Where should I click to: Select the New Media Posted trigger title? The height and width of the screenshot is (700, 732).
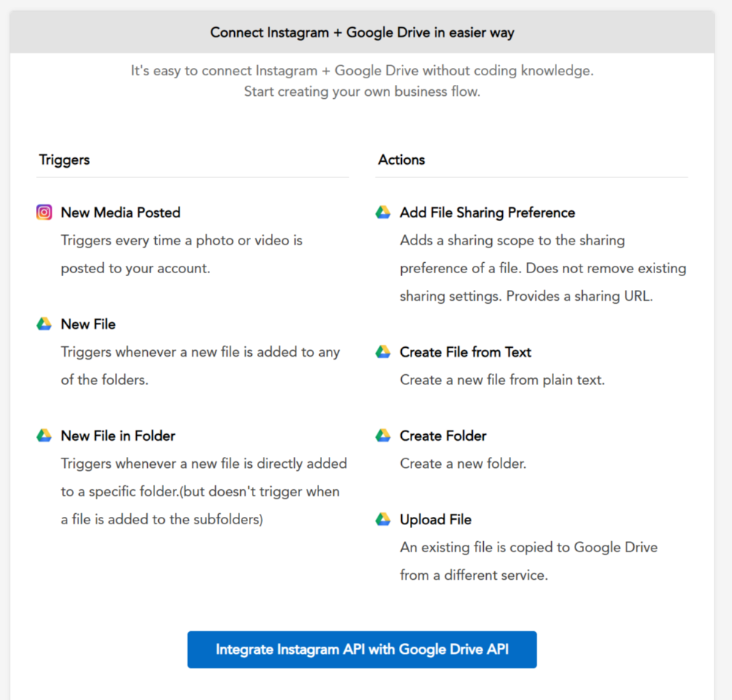coord(120,212)
